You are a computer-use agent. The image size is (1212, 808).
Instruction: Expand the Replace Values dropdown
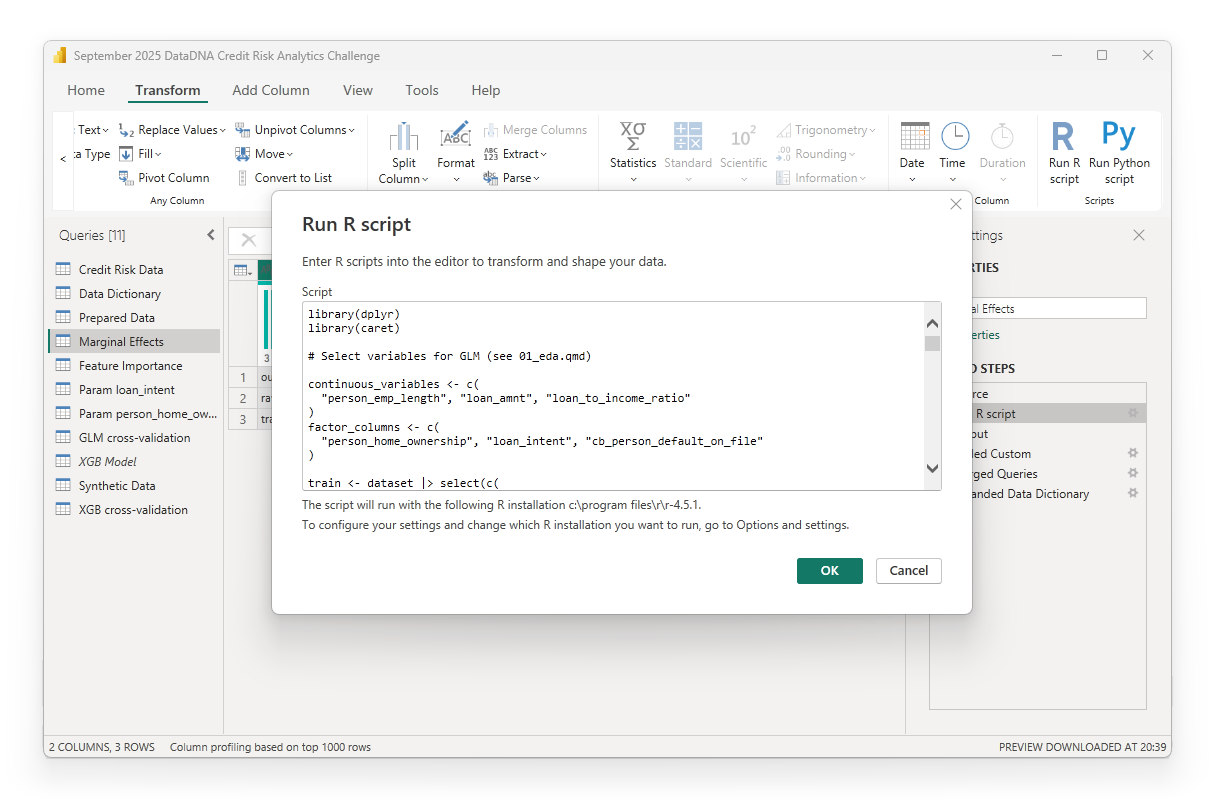(x=224, y=130)
